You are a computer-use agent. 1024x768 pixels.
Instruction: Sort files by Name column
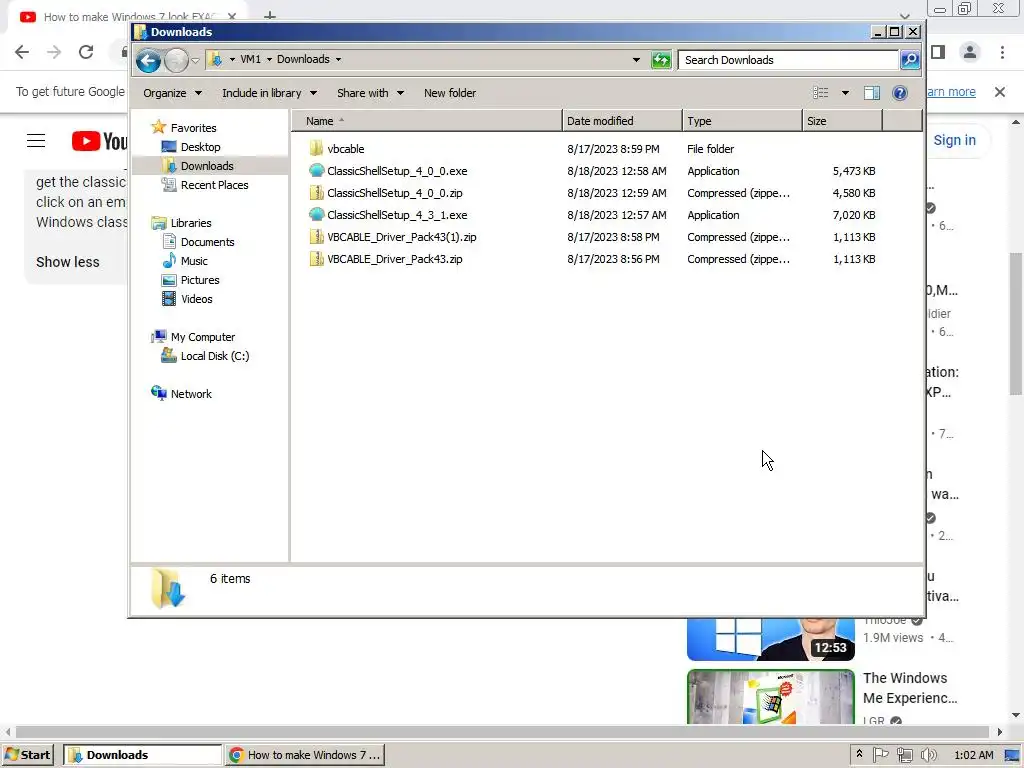(426, 121)
